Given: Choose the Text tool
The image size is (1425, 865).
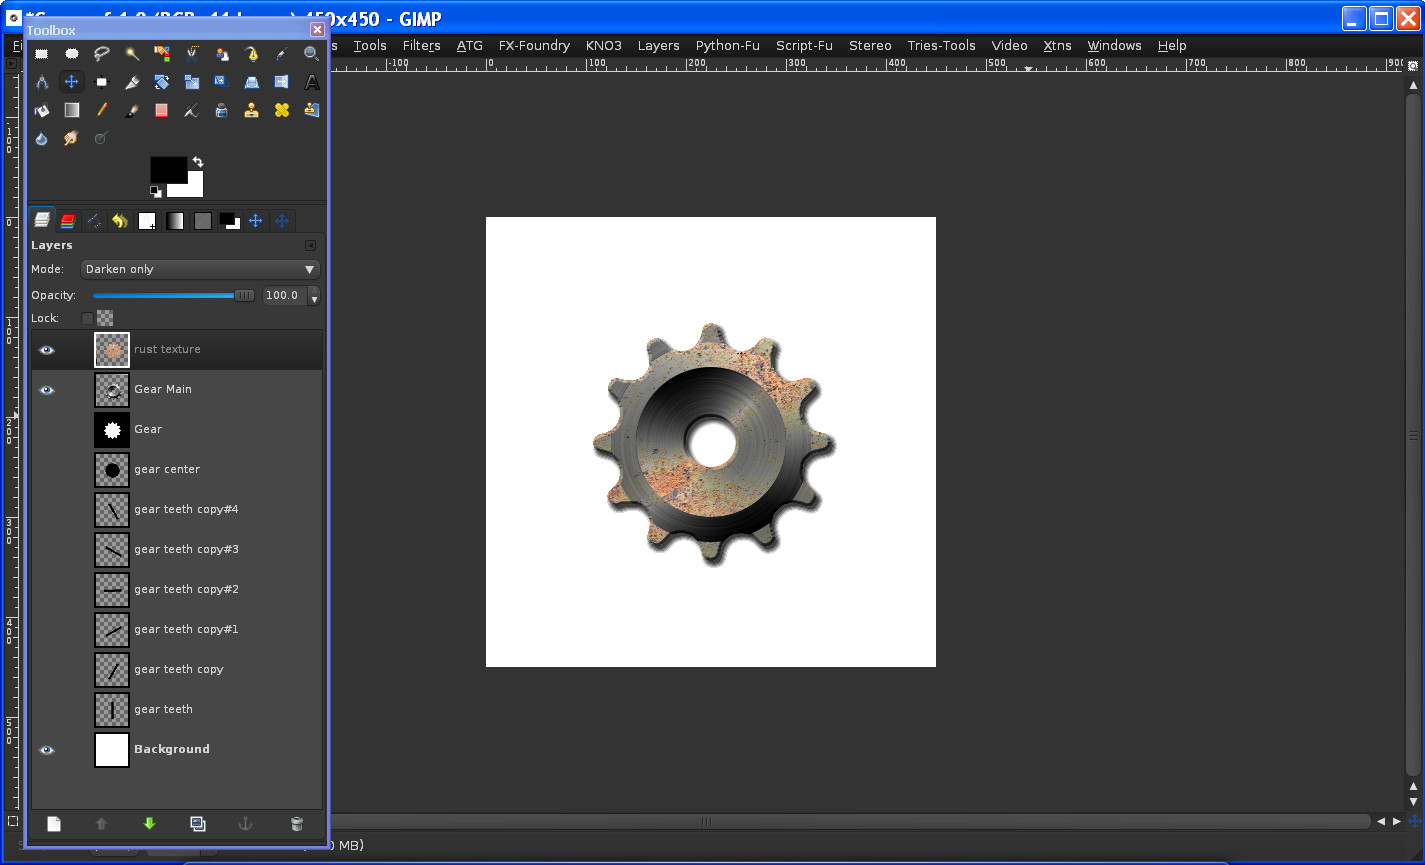Looking at the screenshot, I should 311,82.
